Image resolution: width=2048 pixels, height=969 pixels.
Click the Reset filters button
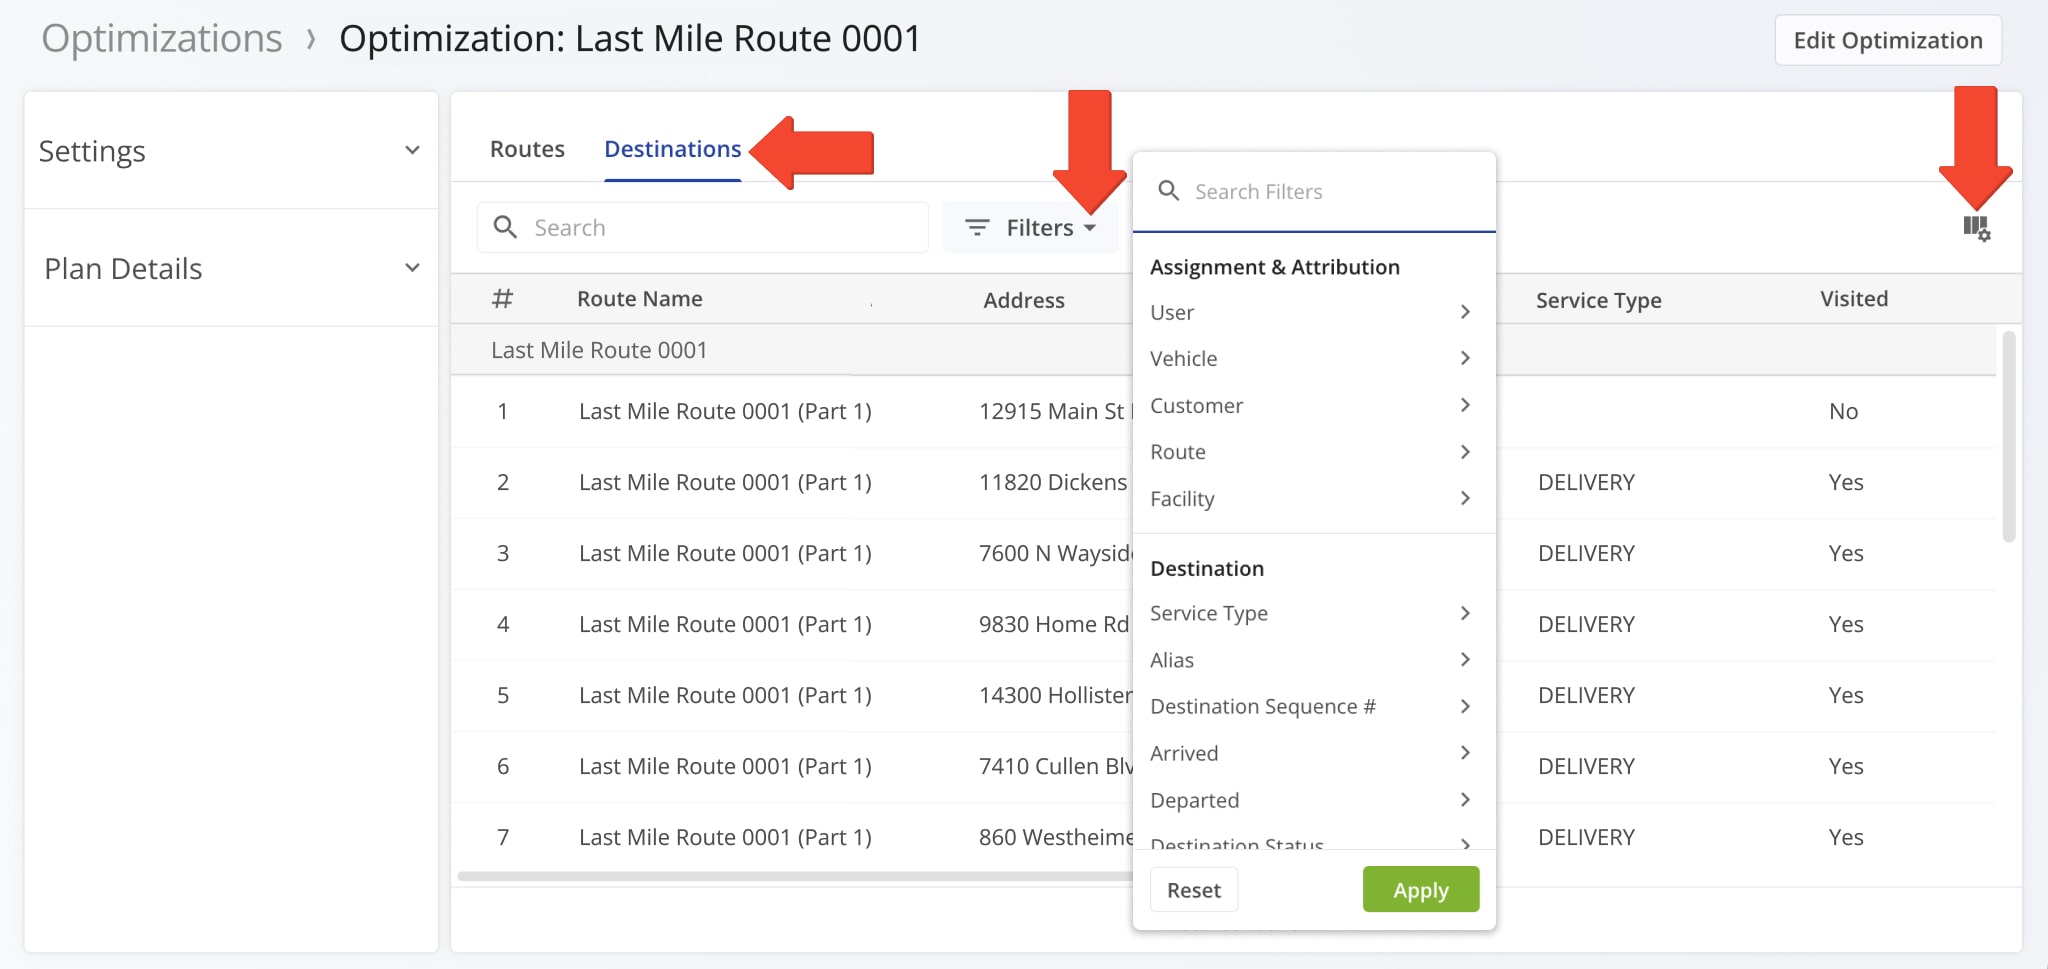[1193, 890]
